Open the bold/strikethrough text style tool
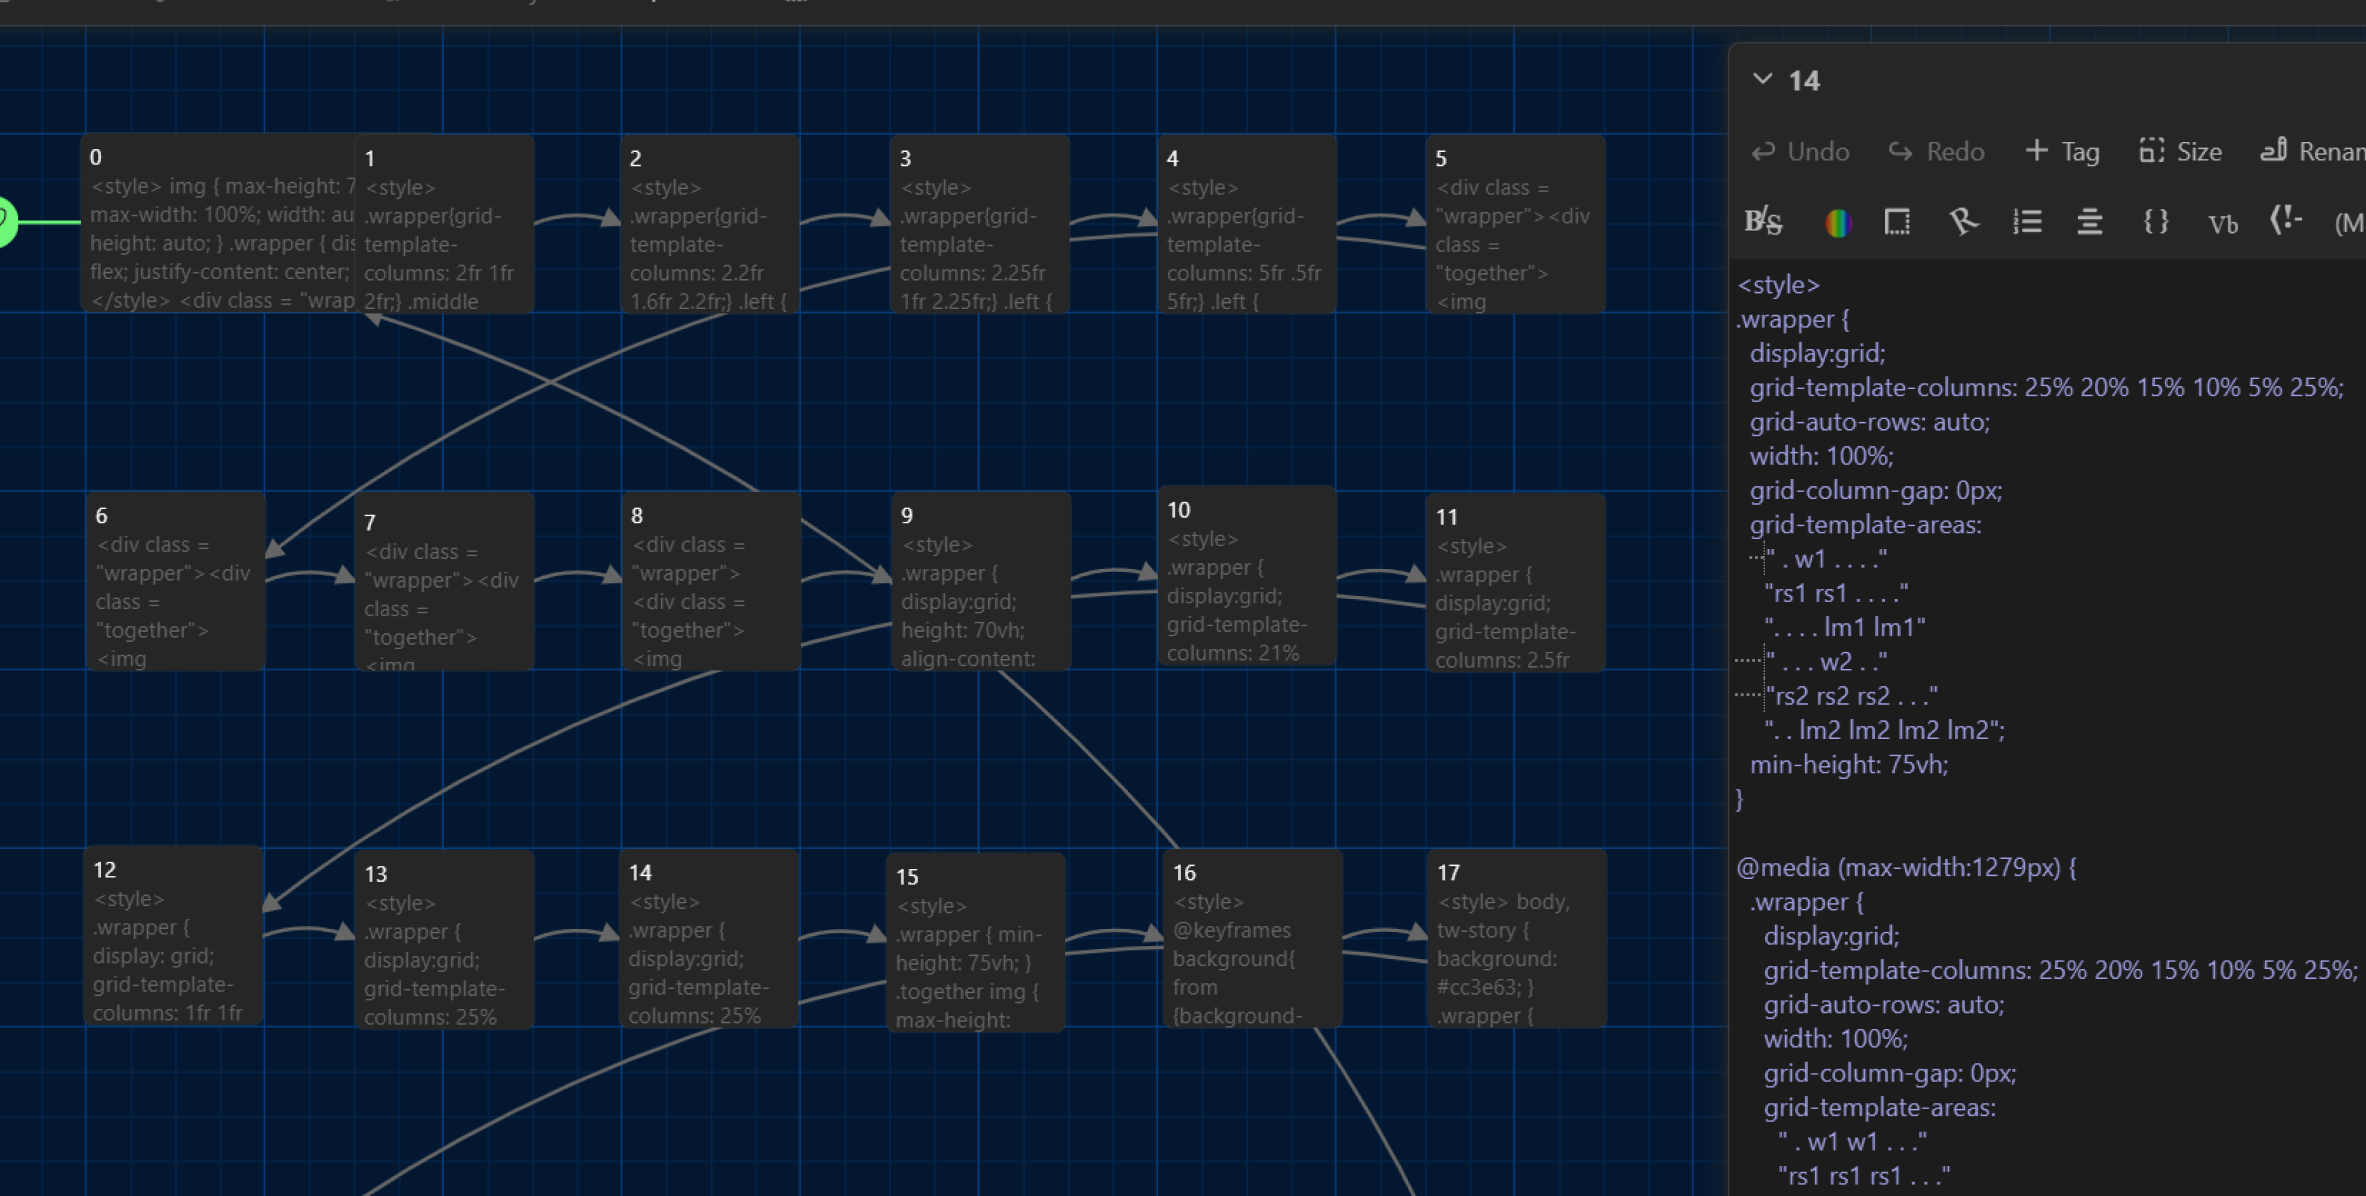This screenshot has width=2366, height=1196. (x=1763, y=221)
